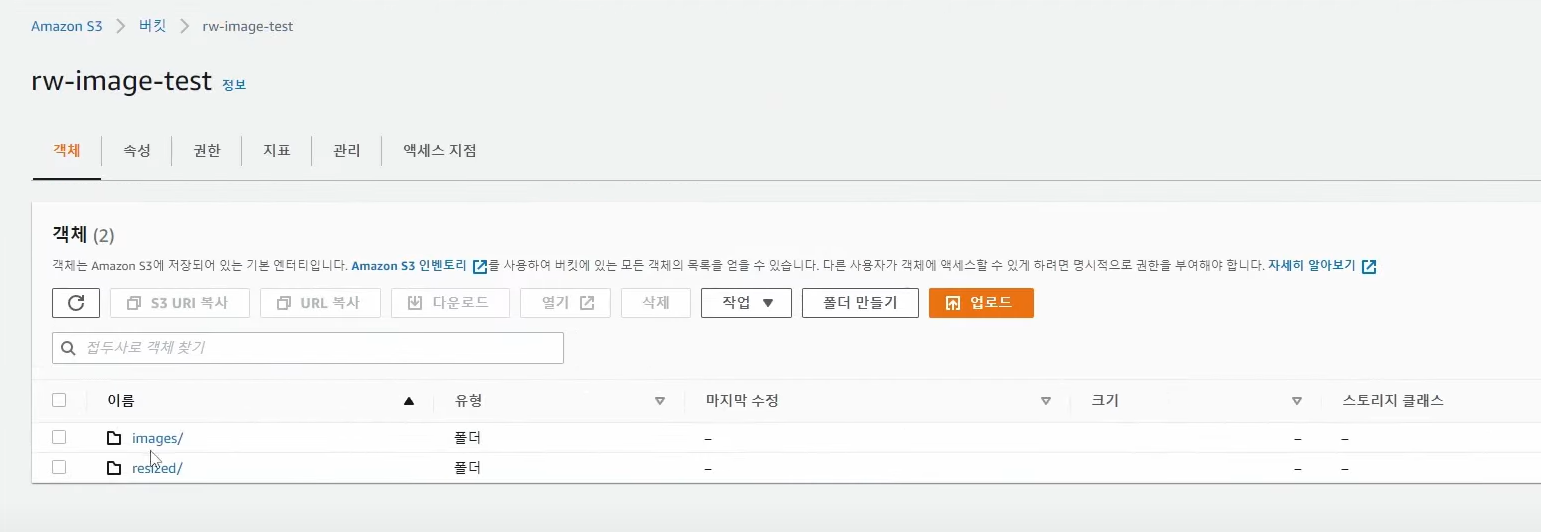Click the breadcrumb chevron after Amazon S3
This screenshot has height=532, width=1541.
coord(121,26)
